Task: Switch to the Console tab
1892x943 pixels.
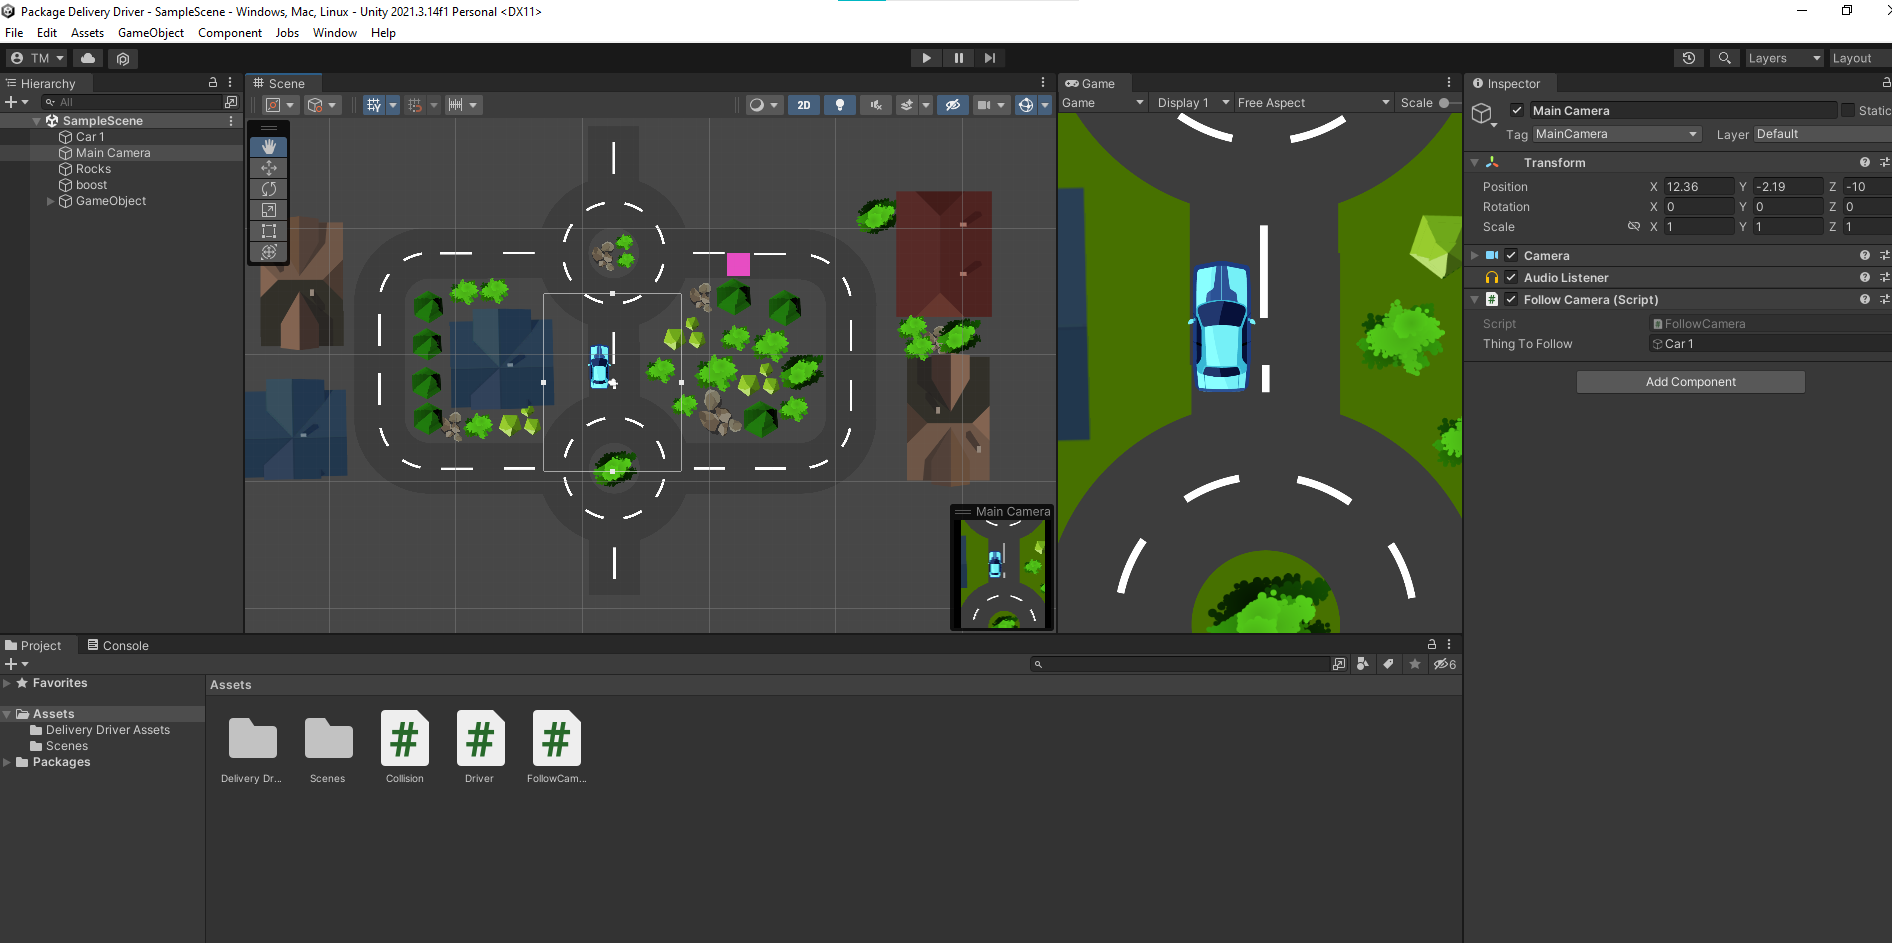Action: (118, 645)
